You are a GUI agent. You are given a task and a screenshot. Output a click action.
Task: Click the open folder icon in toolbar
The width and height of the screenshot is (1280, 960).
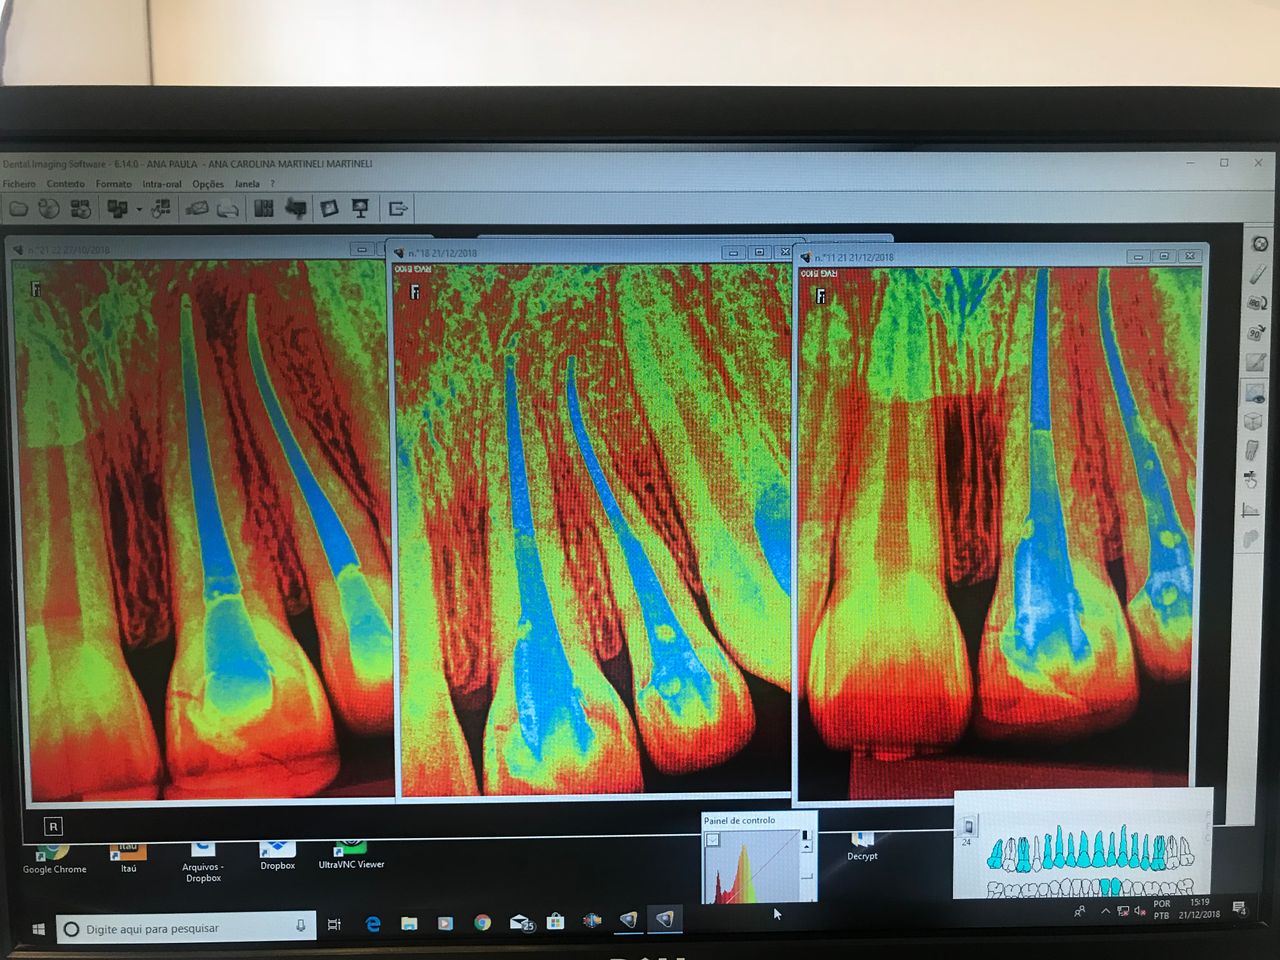(x=18, y=209)
